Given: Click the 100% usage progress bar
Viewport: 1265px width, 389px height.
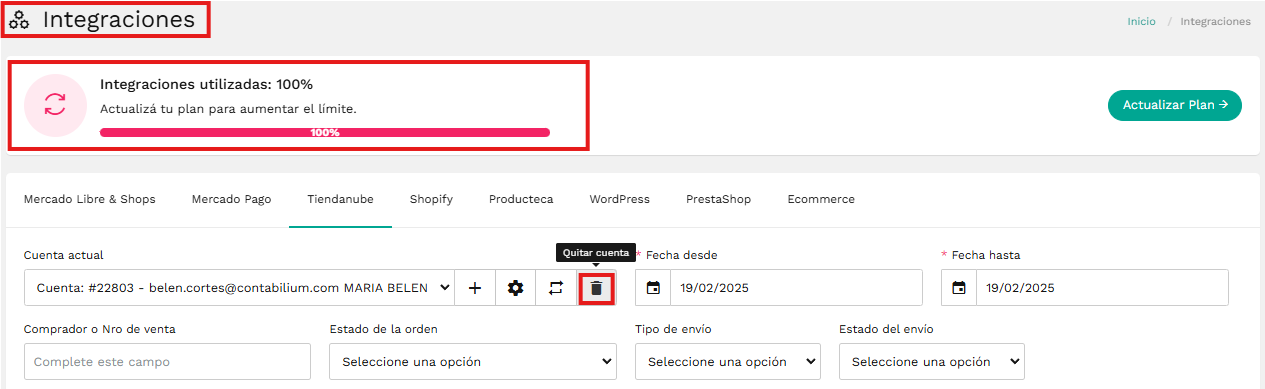Looking at the screenshot, I should tap(325, 132).
